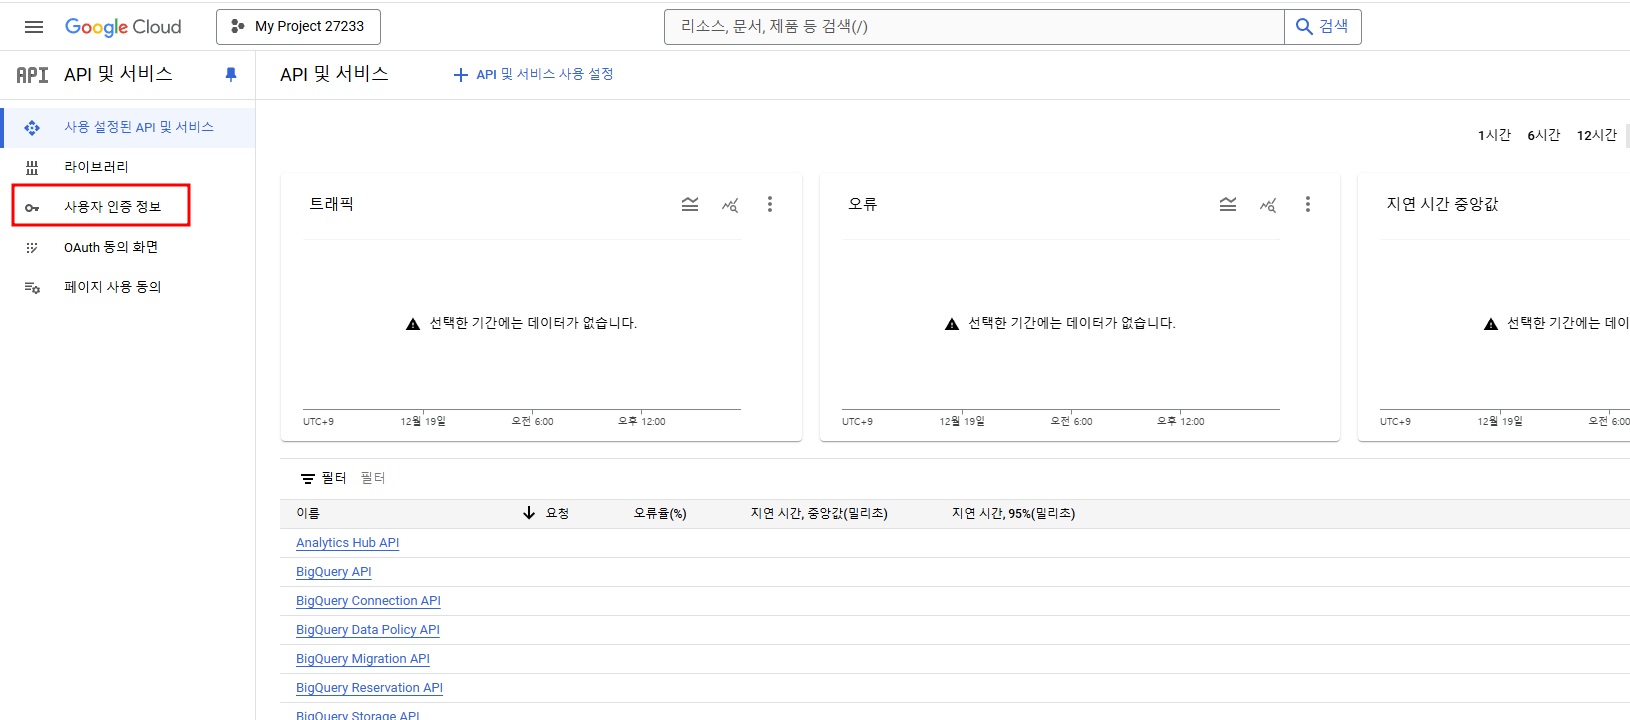Viewport: 1630px width, 720px height.
Task: Open more options on 트래픽 chart
Action: pos(770,204)
